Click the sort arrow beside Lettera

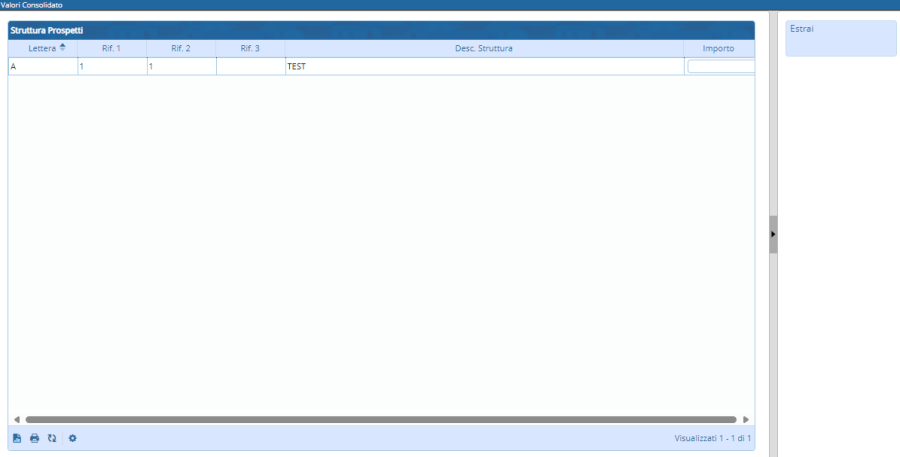[x=63, y=47]
